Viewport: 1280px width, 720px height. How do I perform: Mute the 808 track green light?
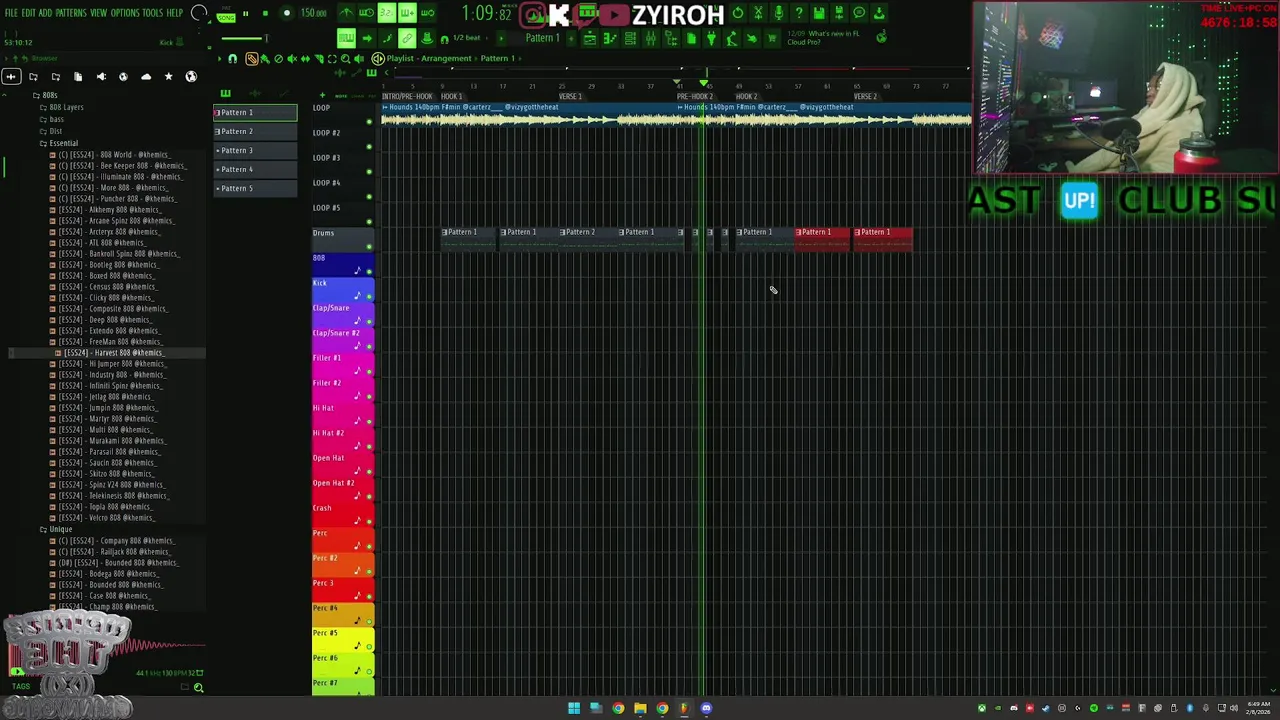369,271
